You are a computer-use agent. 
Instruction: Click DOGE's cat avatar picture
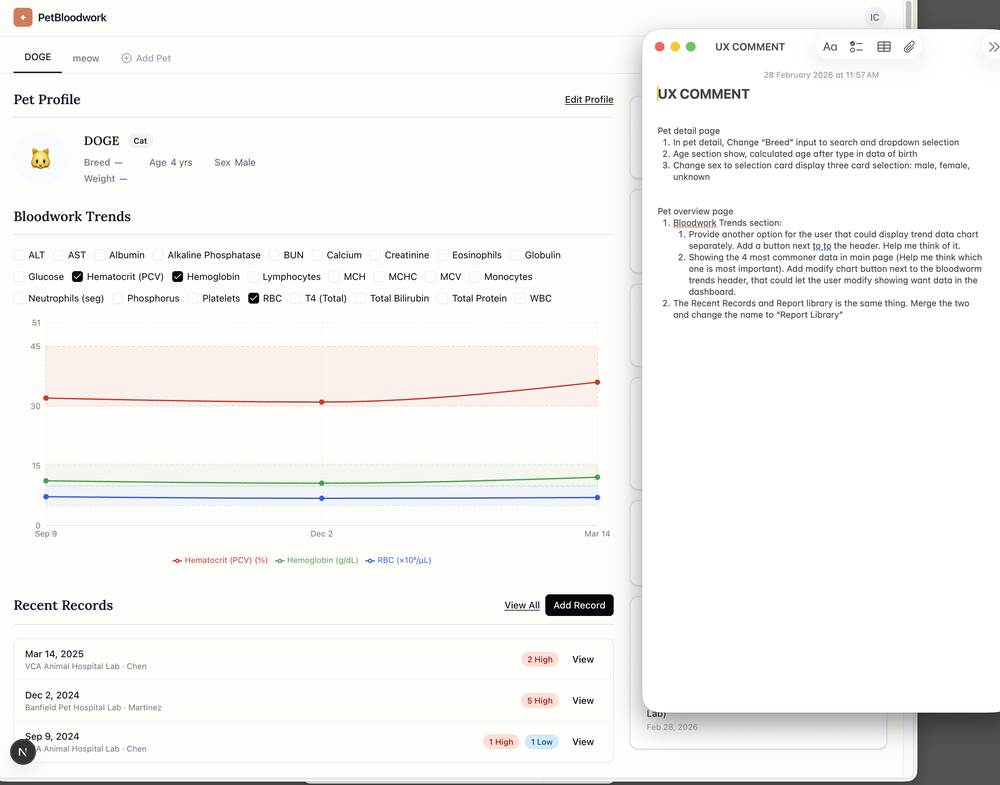tap(40, 159)
